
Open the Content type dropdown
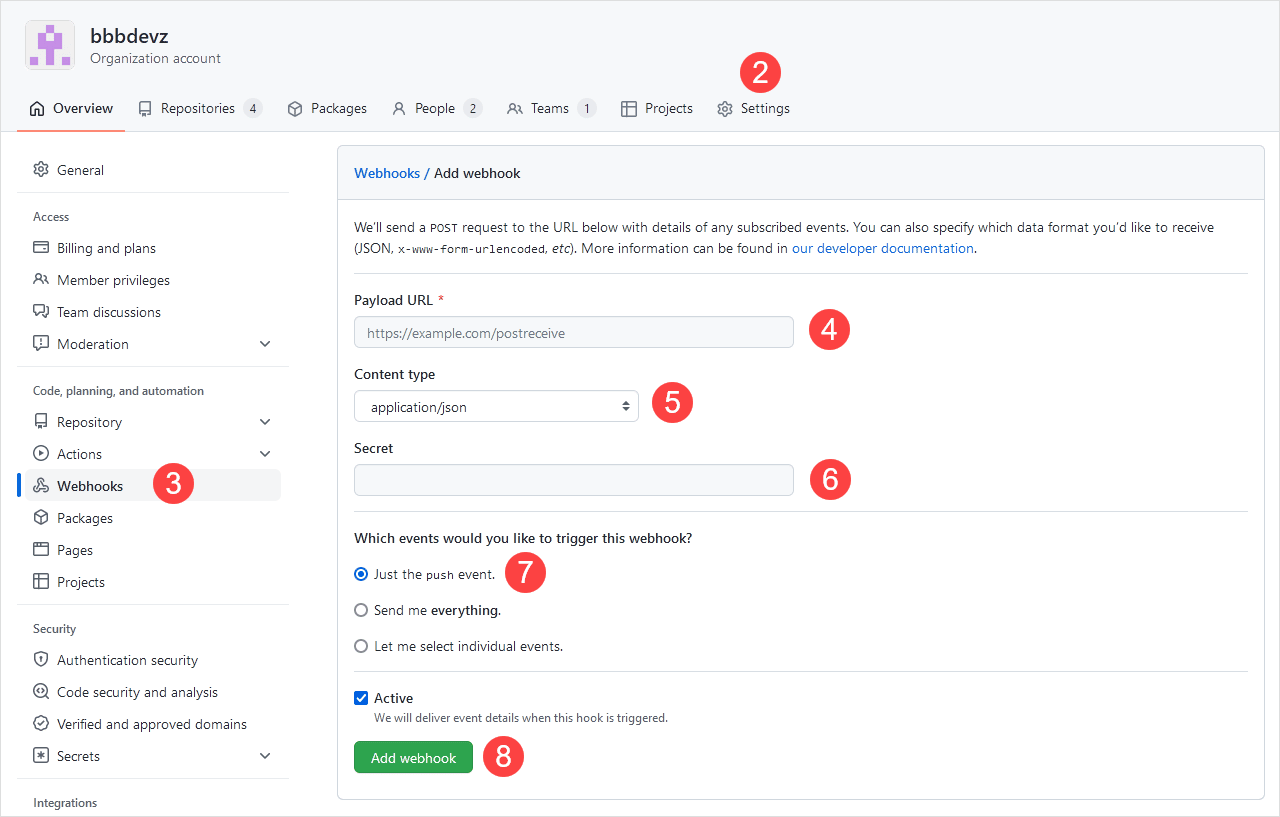496,406
